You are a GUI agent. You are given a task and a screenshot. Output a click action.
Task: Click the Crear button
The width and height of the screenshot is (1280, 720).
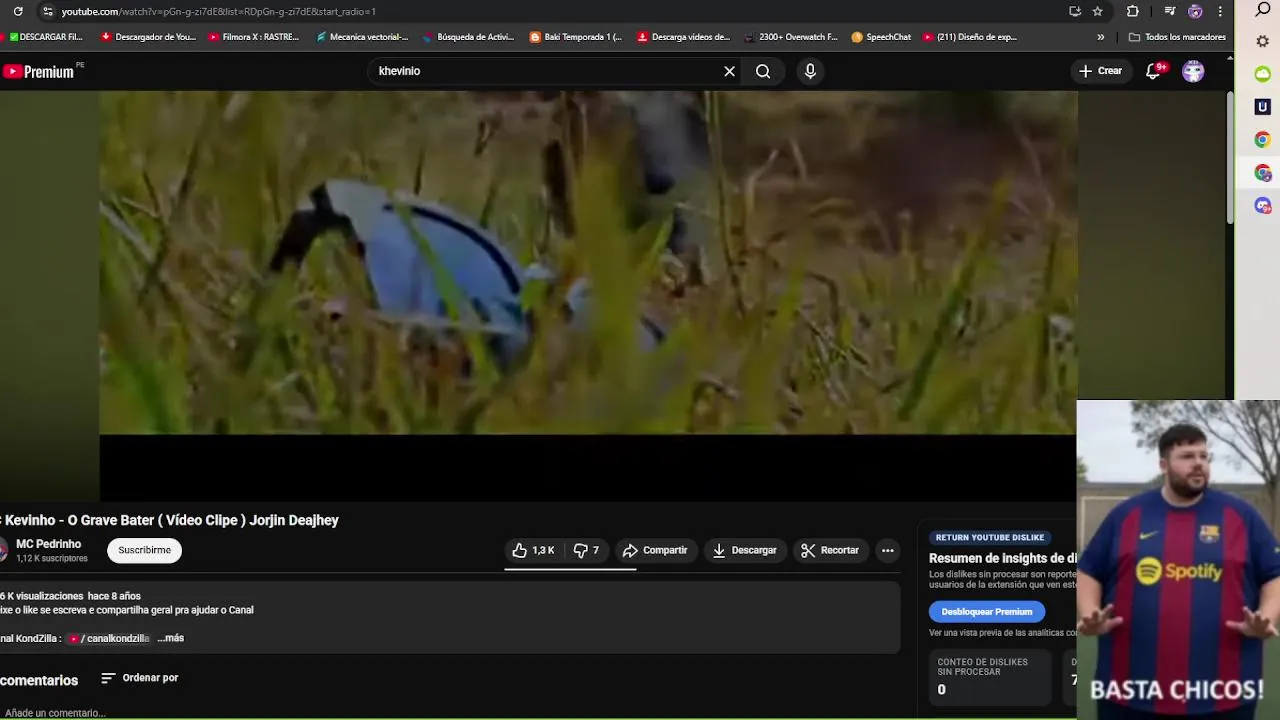tap(1100, 71)
